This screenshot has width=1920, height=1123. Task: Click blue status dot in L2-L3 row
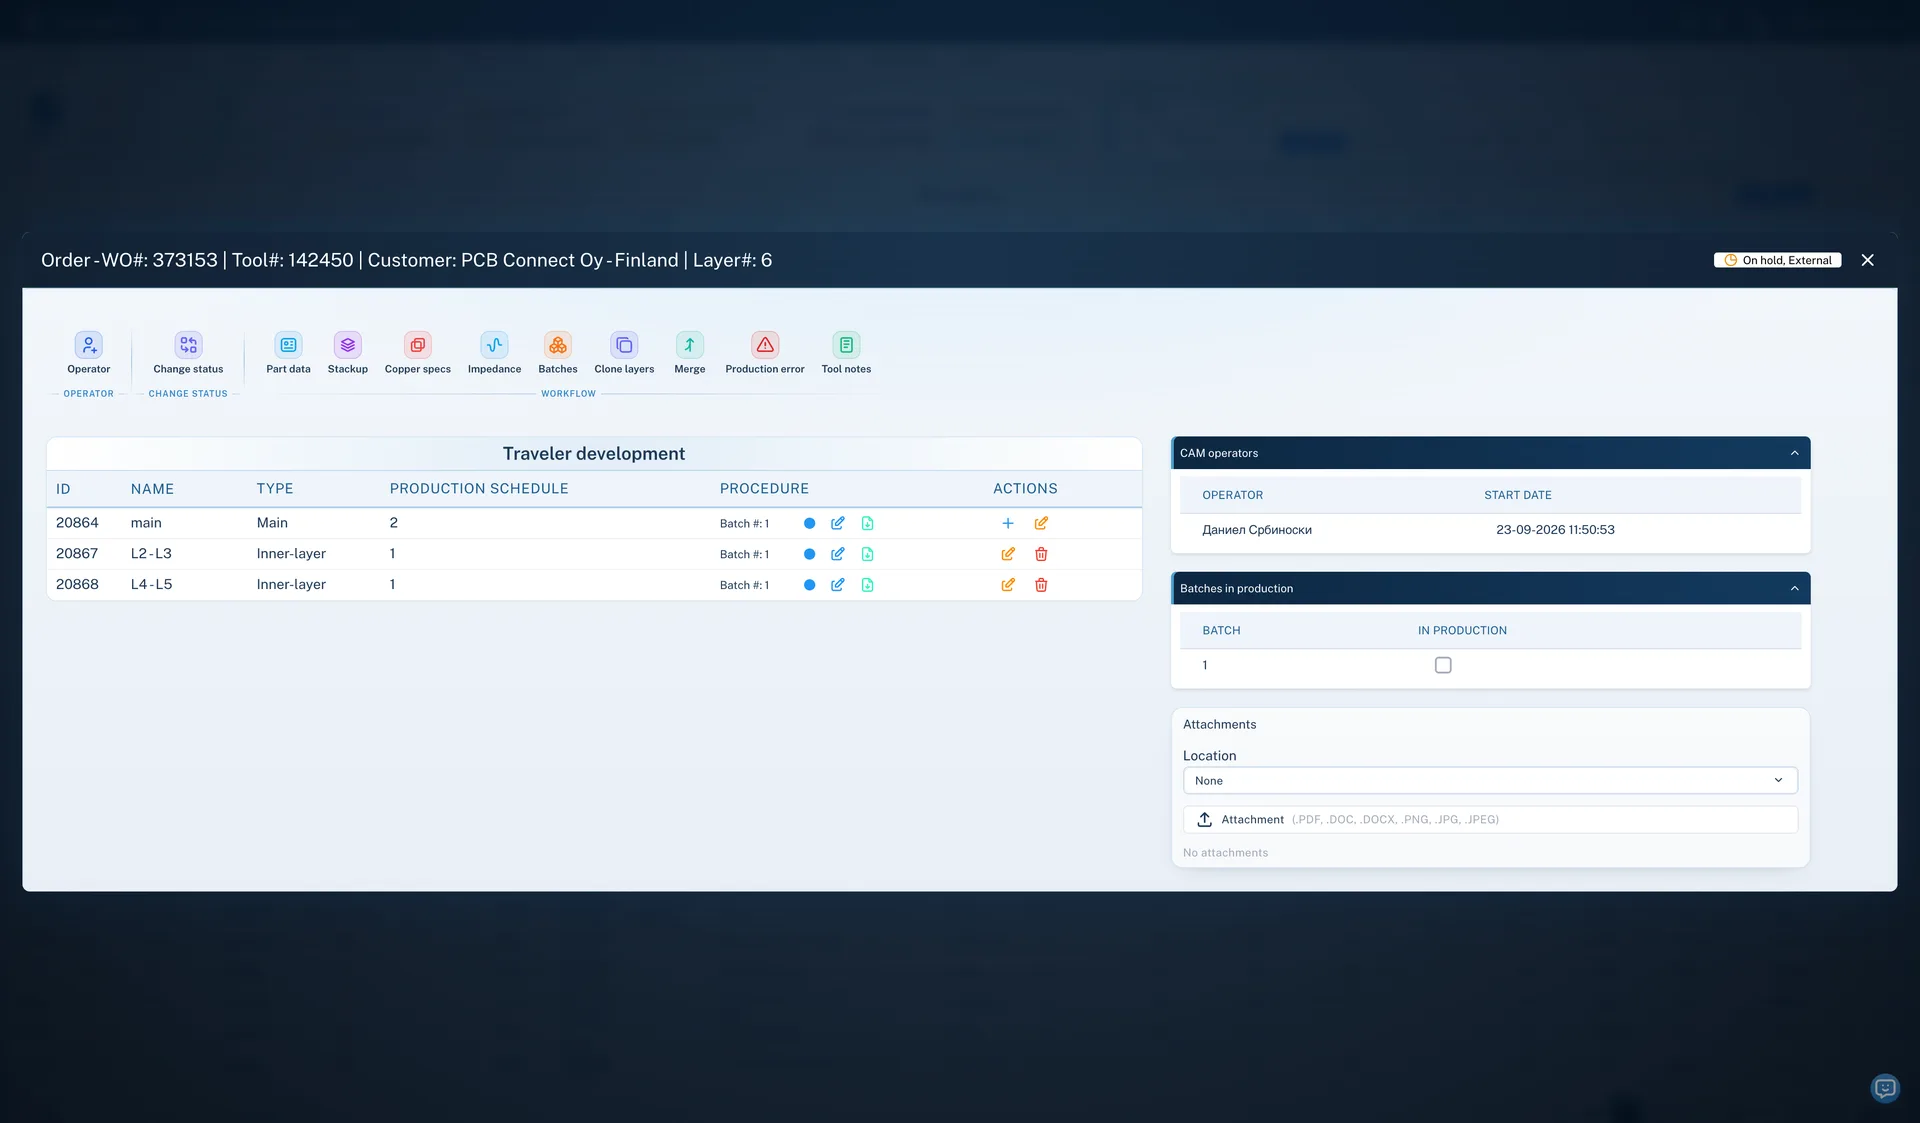(x=810, y=554)
